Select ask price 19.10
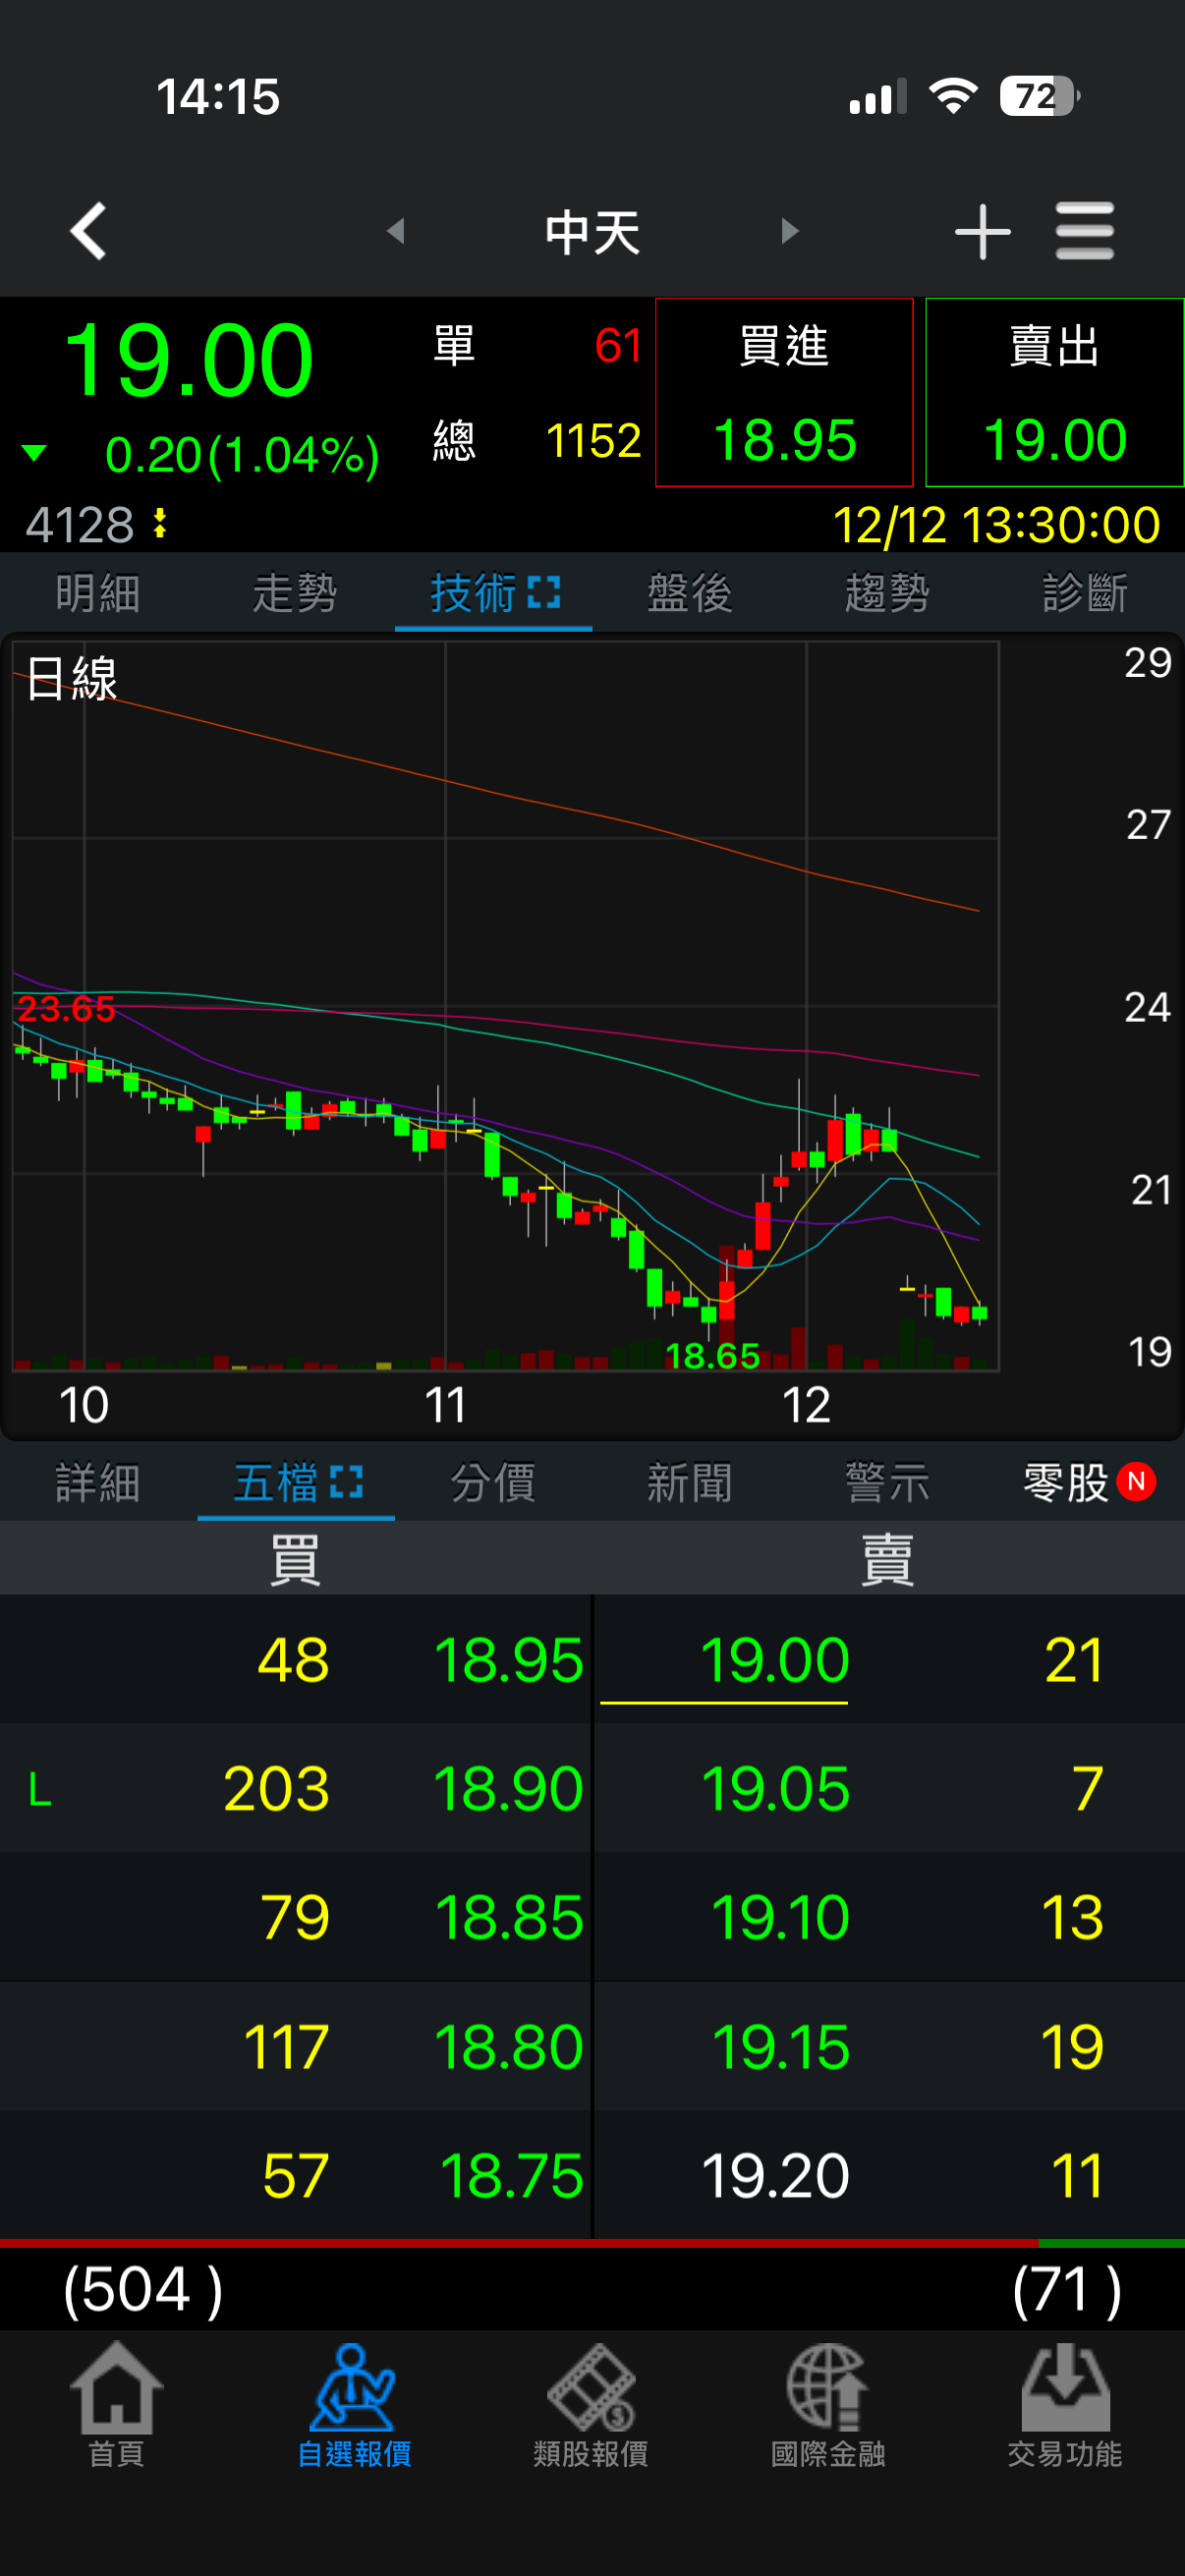 pyautogui.click(x=780, y=1918)
